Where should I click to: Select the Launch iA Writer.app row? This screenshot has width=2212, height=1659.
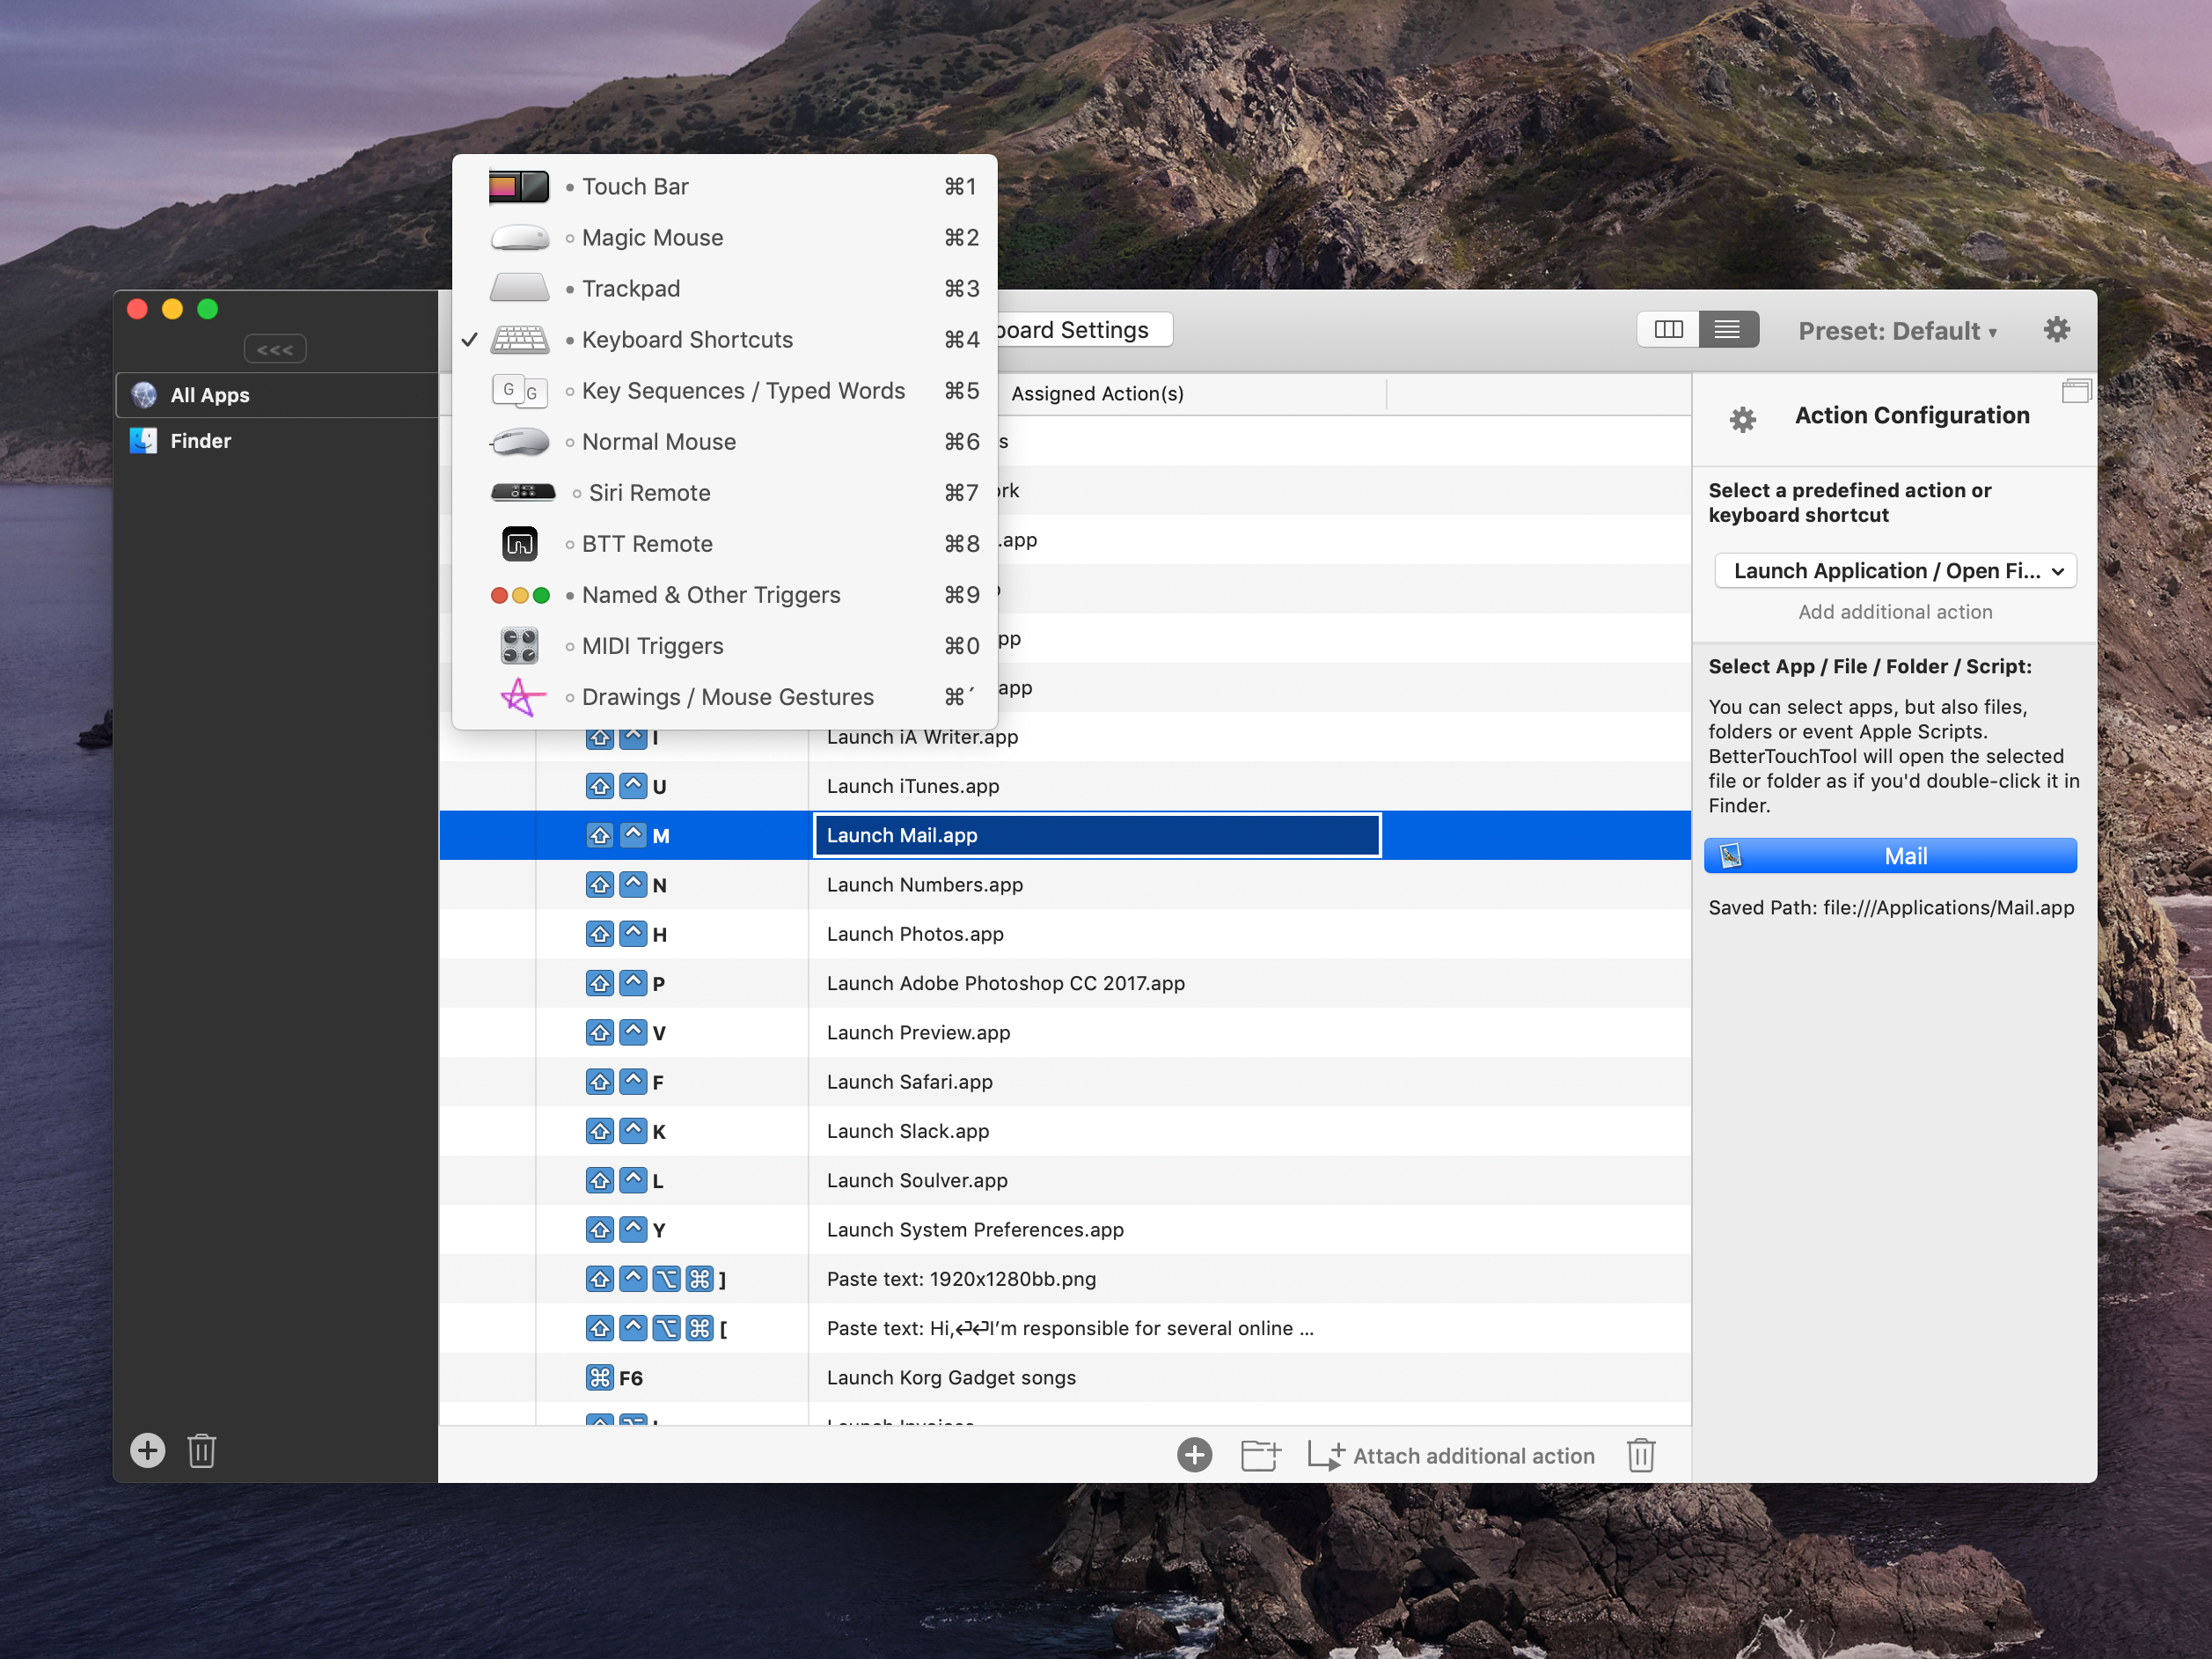click(x=1065, y=737)
